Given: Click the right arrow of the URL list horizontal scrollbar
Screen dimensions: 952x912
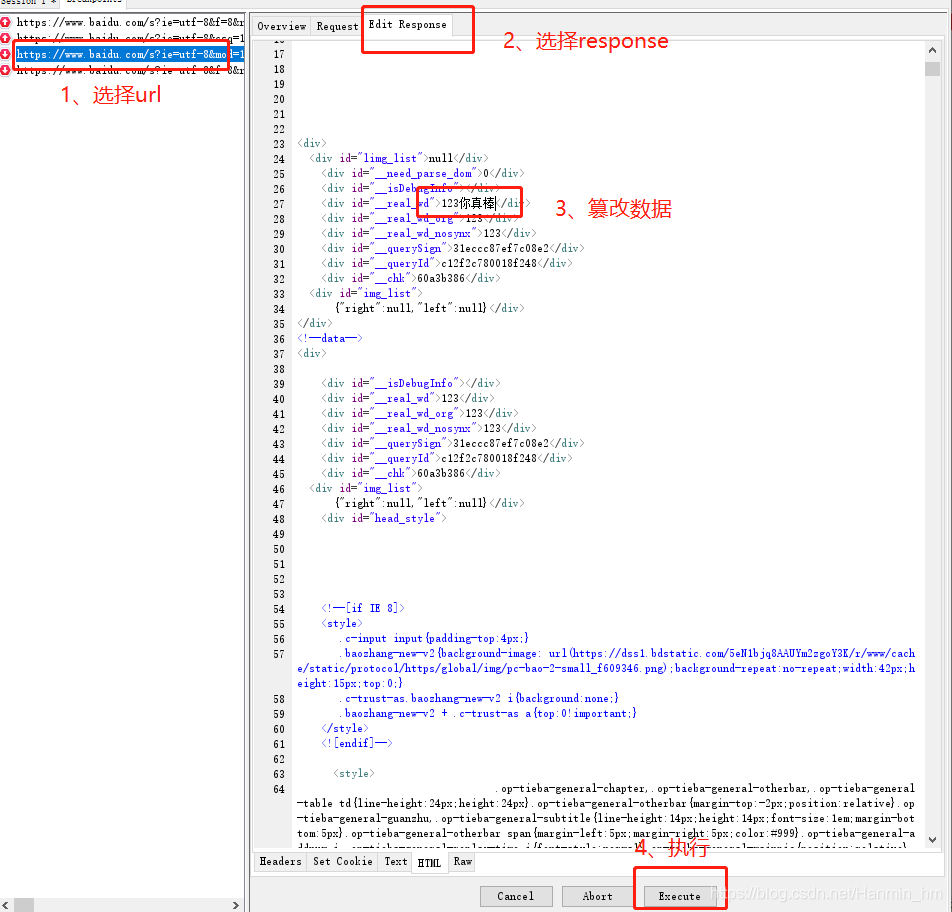Looking at the screenshot, I should (x=236, y=905).
